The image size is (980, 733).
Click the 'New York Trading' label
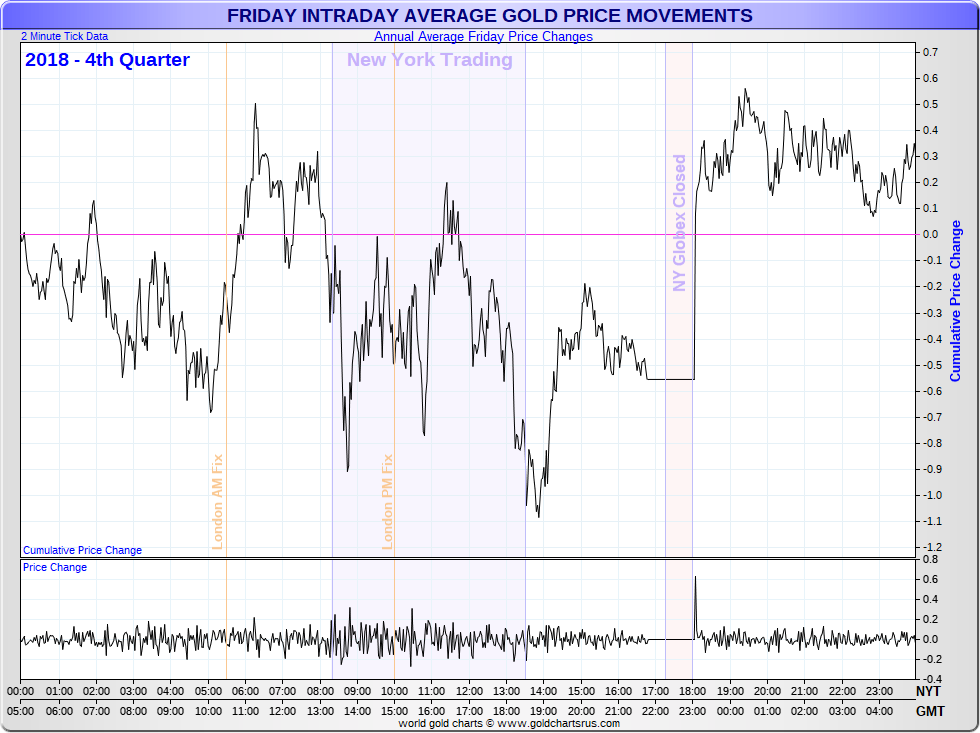(x=430, y=60)
